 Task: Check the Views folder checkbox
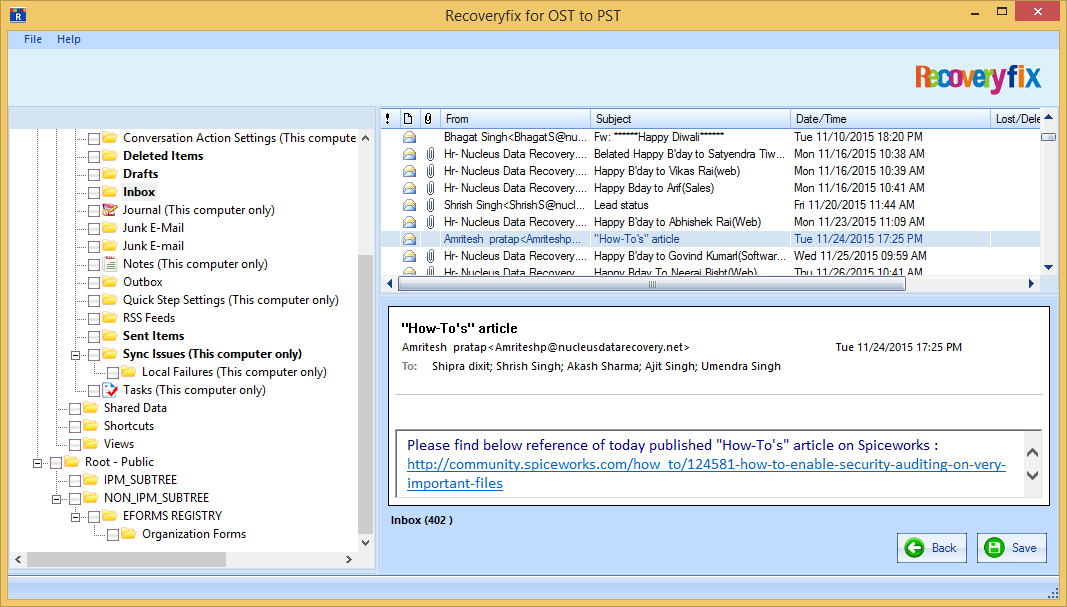(75, 445)
